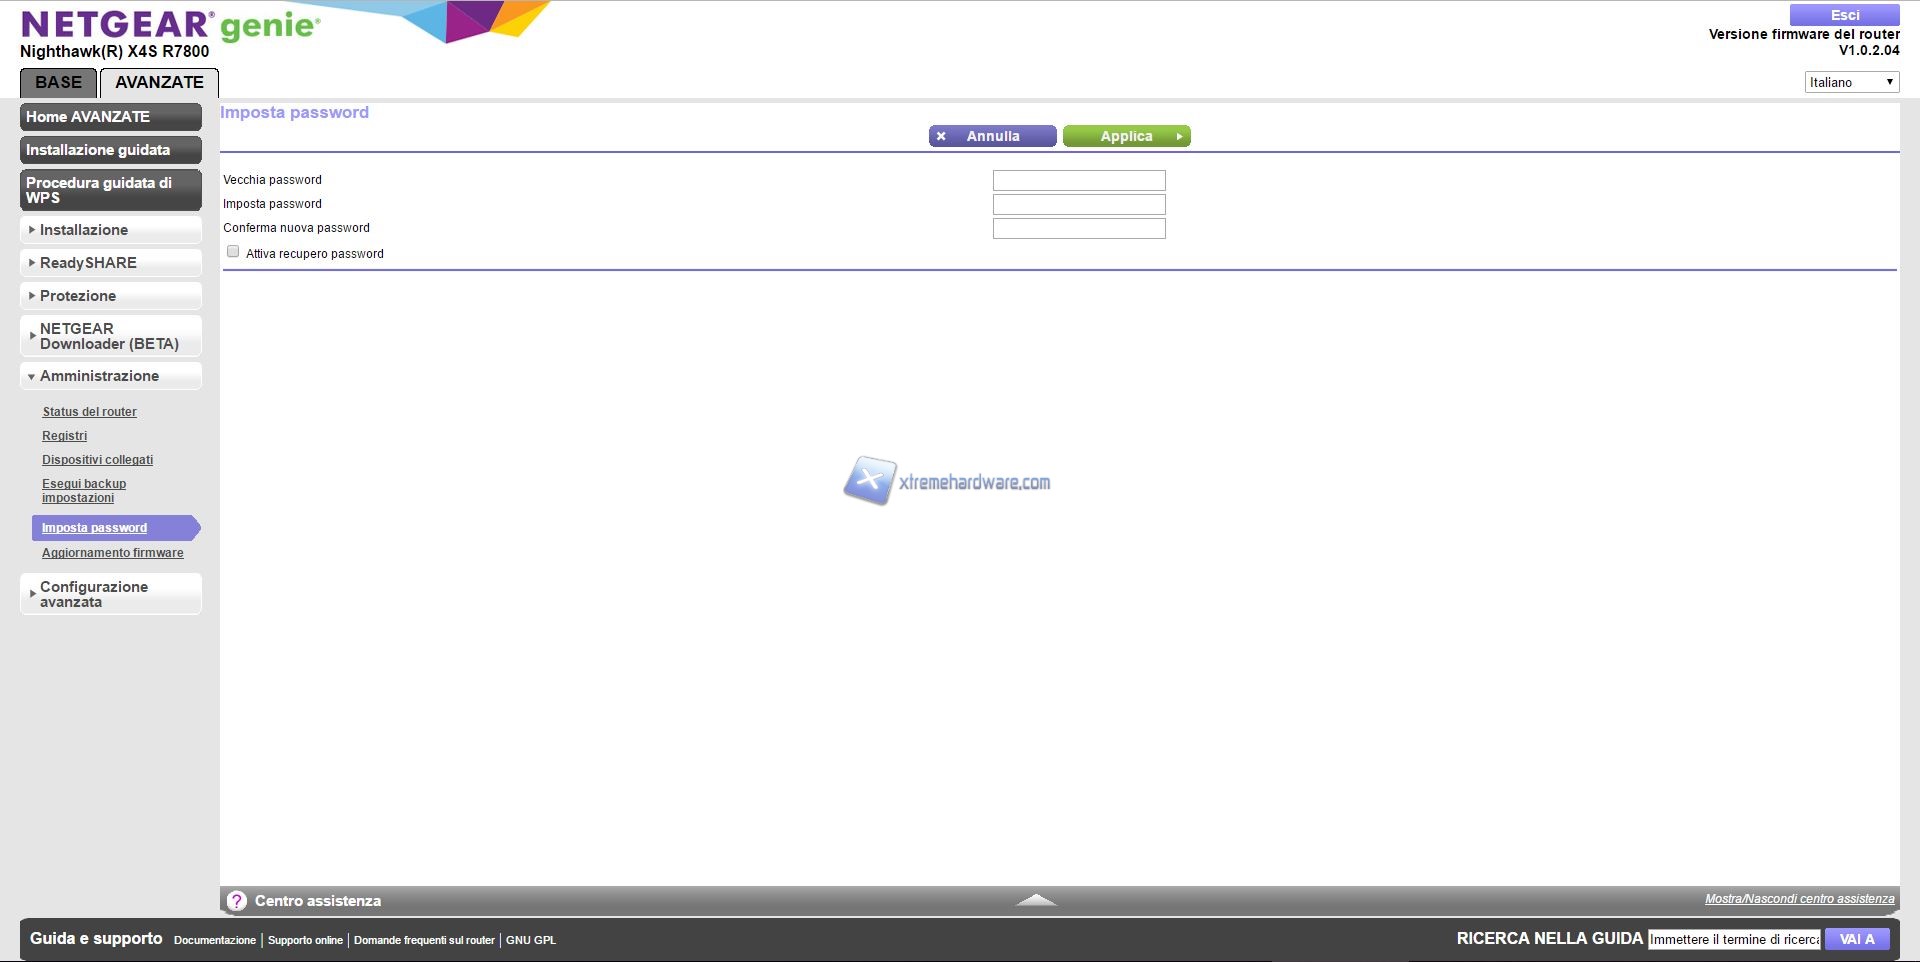1920x962 pixels.
Task: Click the up arrow in Centro assistenza bar
Action: (x=1036, y=900)
